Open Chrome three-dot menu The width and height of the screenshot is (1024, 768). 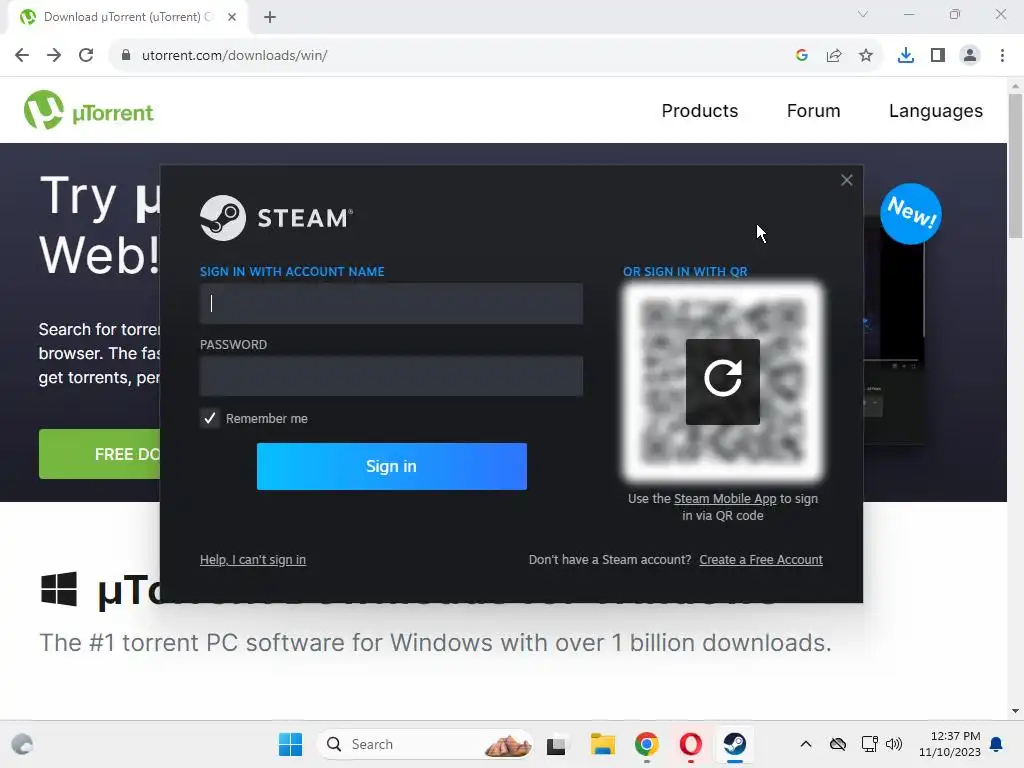click(1002, 56)
